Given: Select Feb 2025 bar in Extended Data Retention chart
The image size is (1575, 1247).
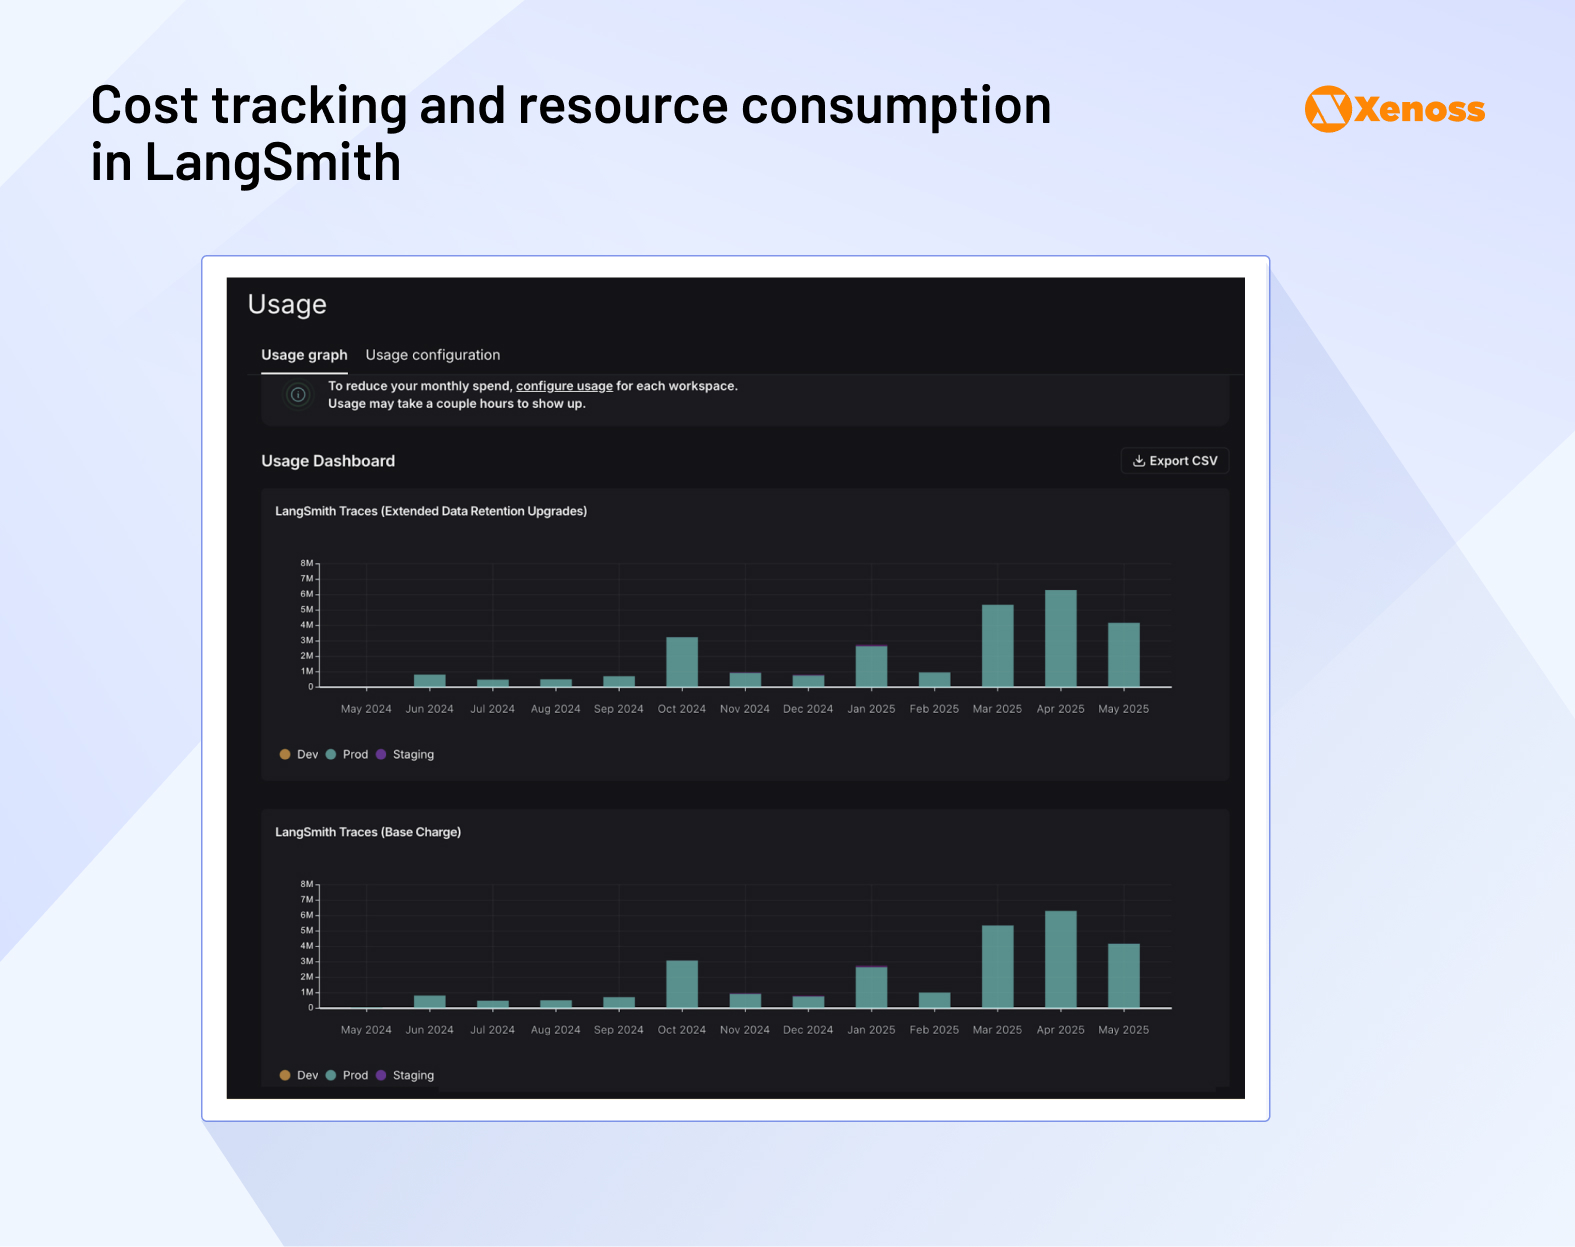Looking at the screenshot, I should [x=935, y=680].
